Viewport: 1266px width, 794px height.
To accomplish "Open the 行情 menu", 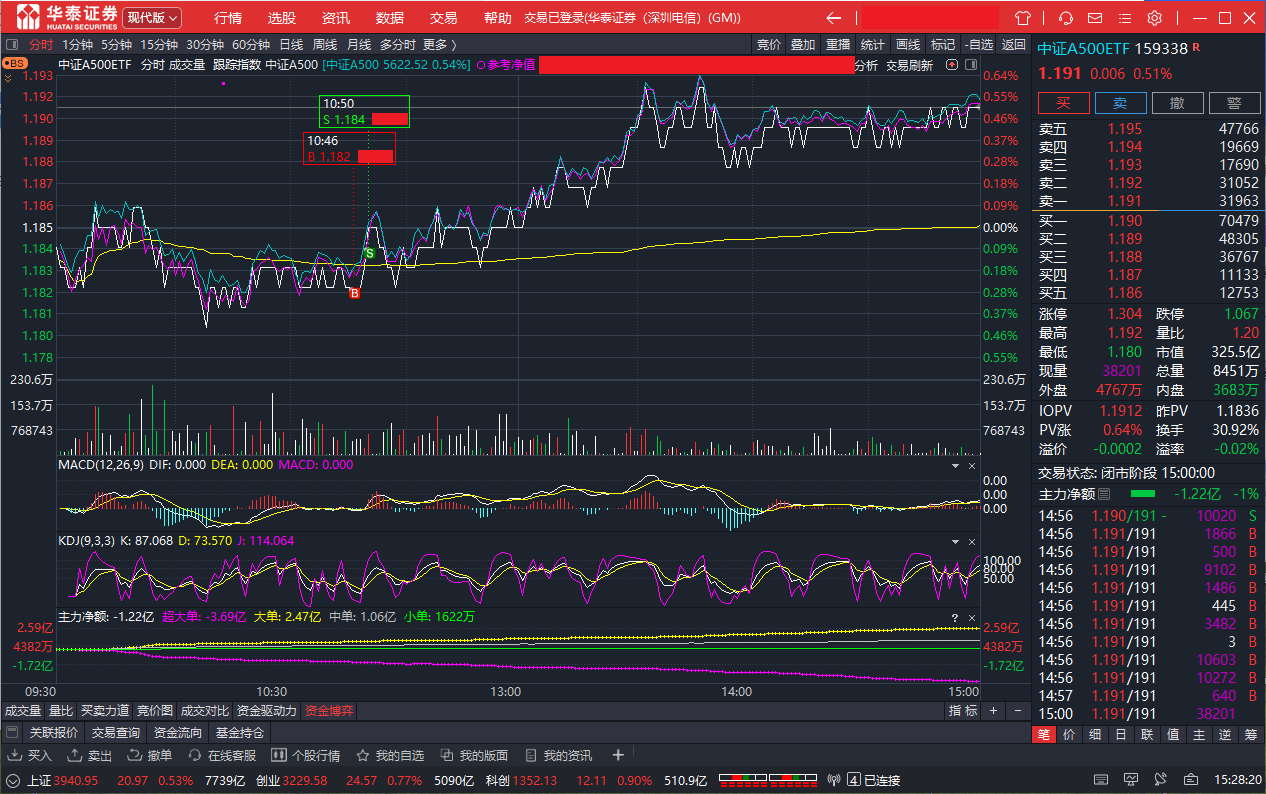I will [x=228, y=18].
